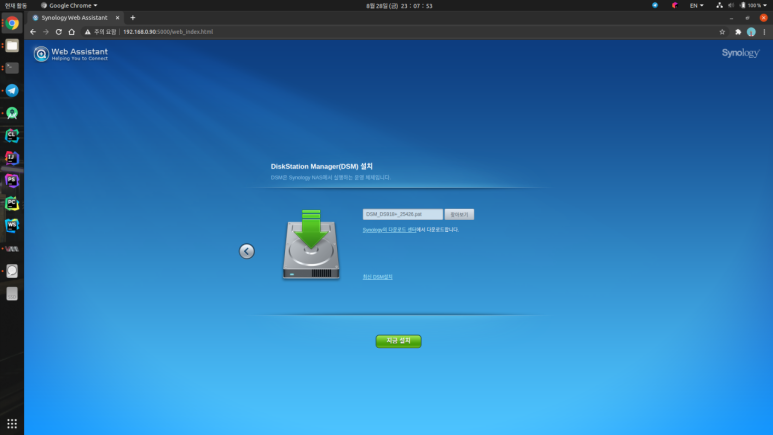Click the green install now button
The image size is (773, 435).
click(x=398, y=341)
